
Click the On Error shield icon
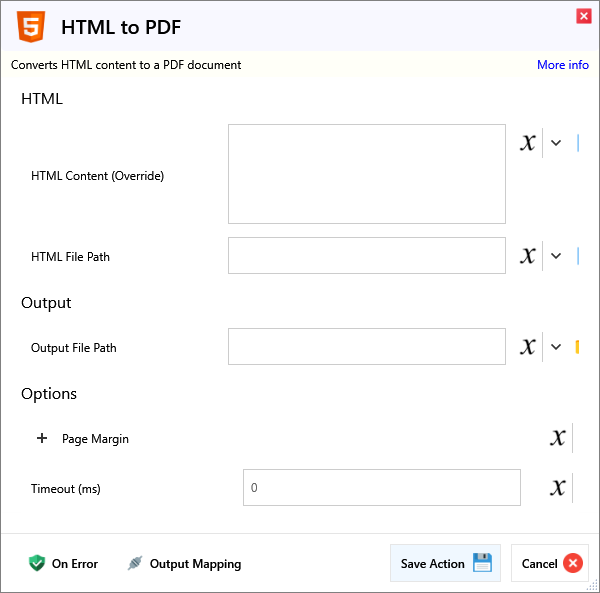[37, 563]
